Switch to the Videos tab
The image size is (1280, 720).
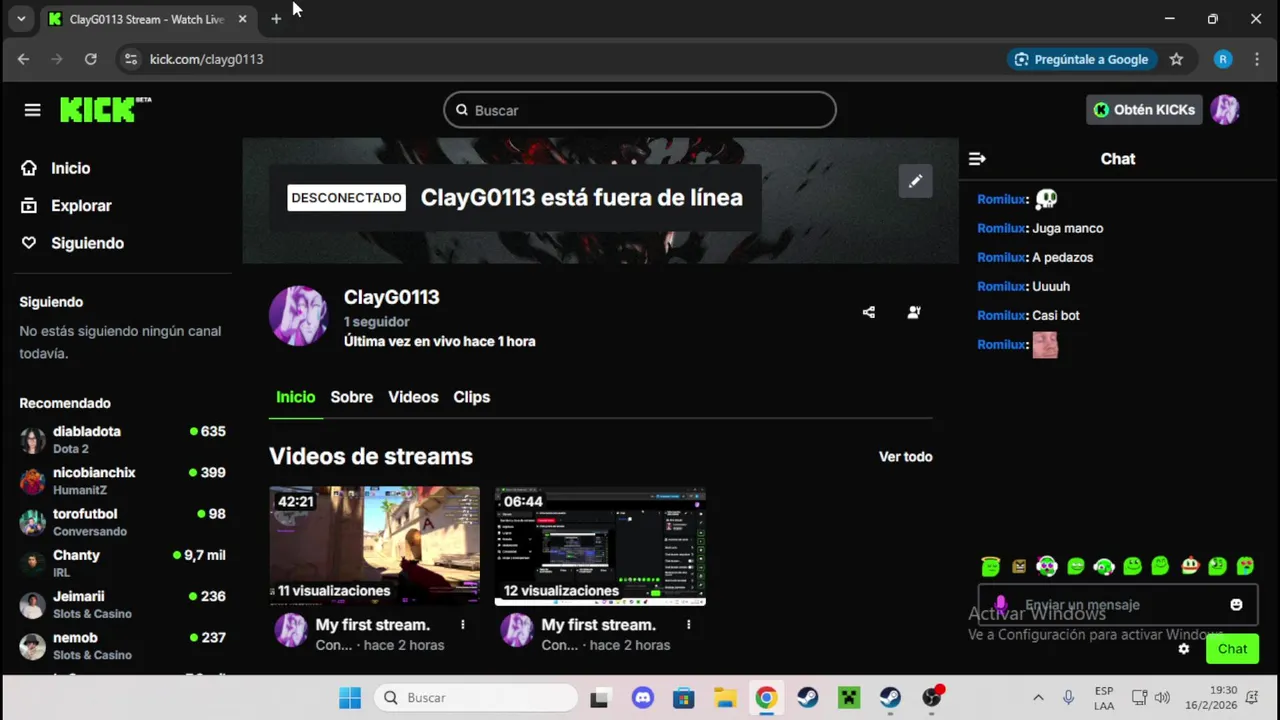point(413,397)
